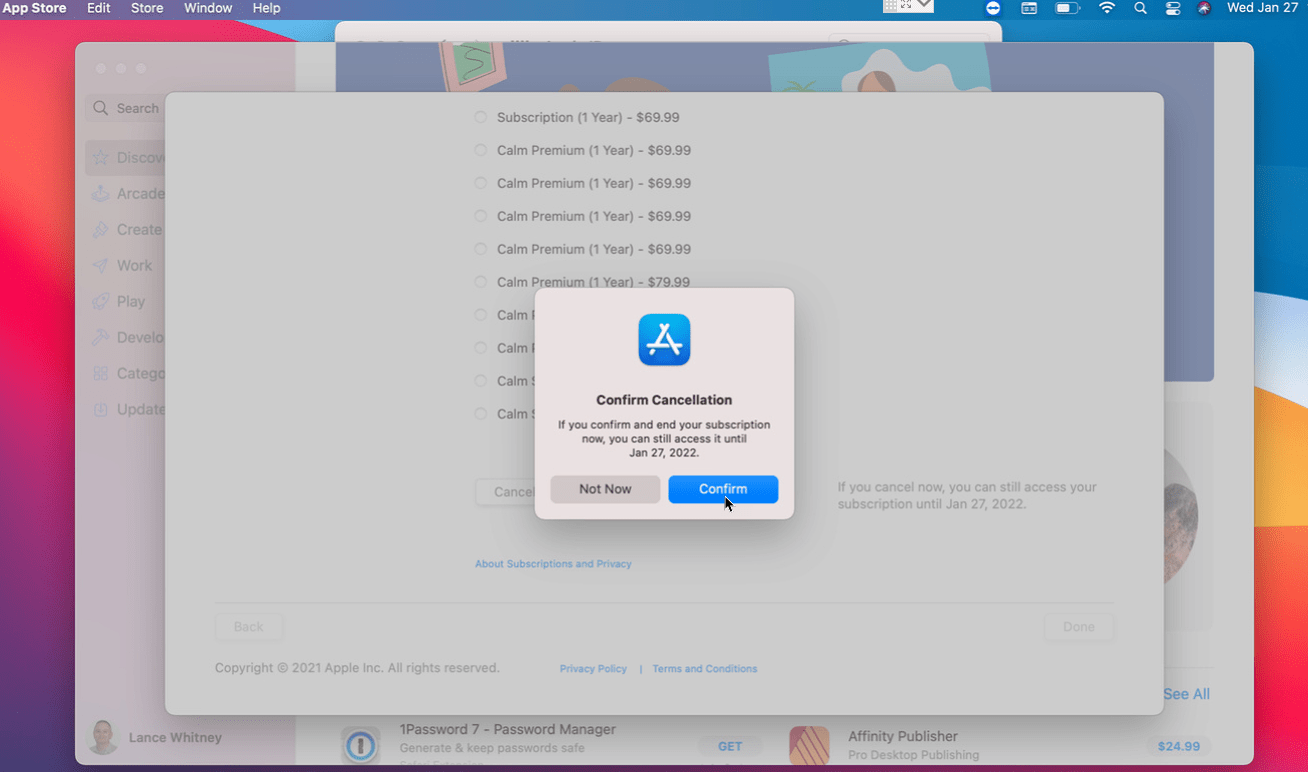
Task: Click the TeamViewer icon in menu bar
Action: coord(993,8)
